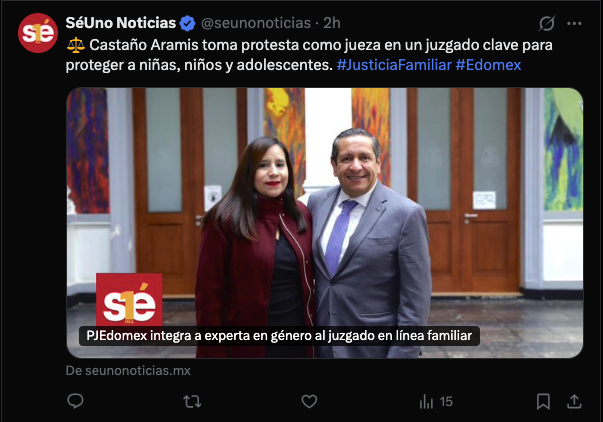Open the seunonoticias.mx source link
The width and height of the screenshot is (603, 422).
click(128, 370)
